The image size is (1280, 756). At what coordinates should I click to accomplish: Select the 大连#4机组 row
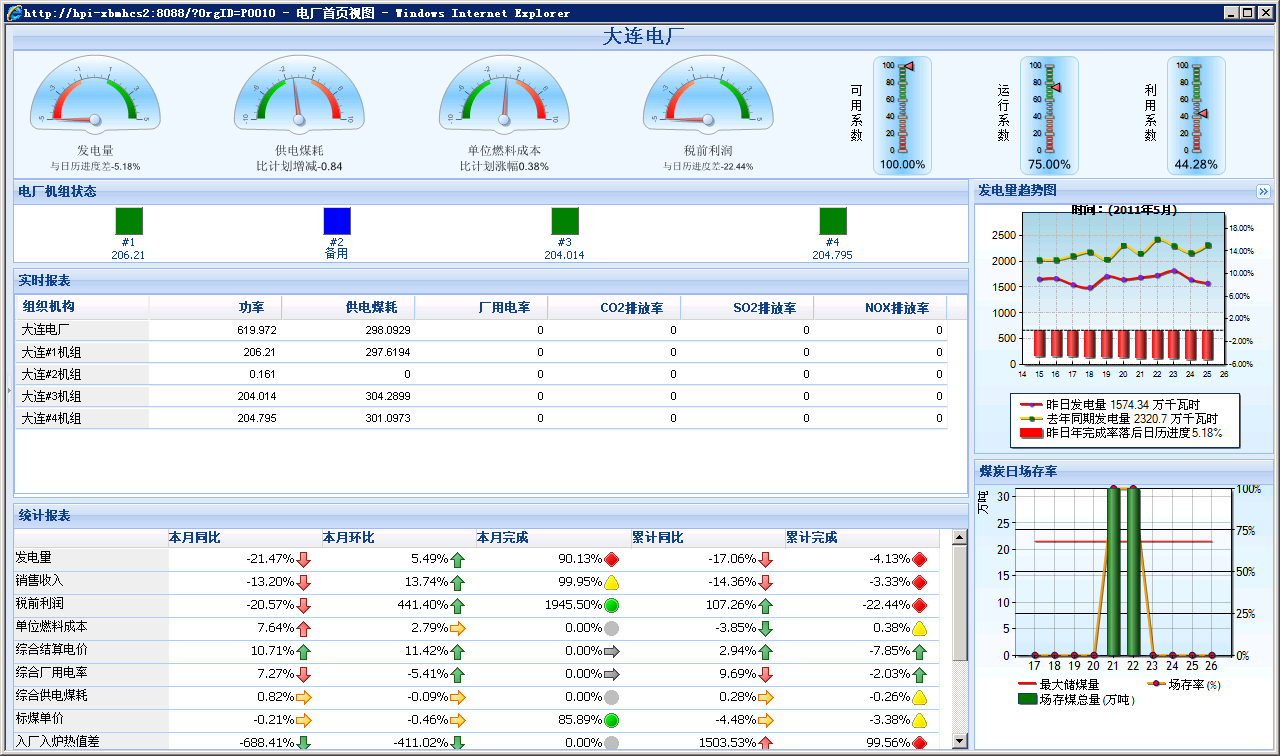coord(481,418)
